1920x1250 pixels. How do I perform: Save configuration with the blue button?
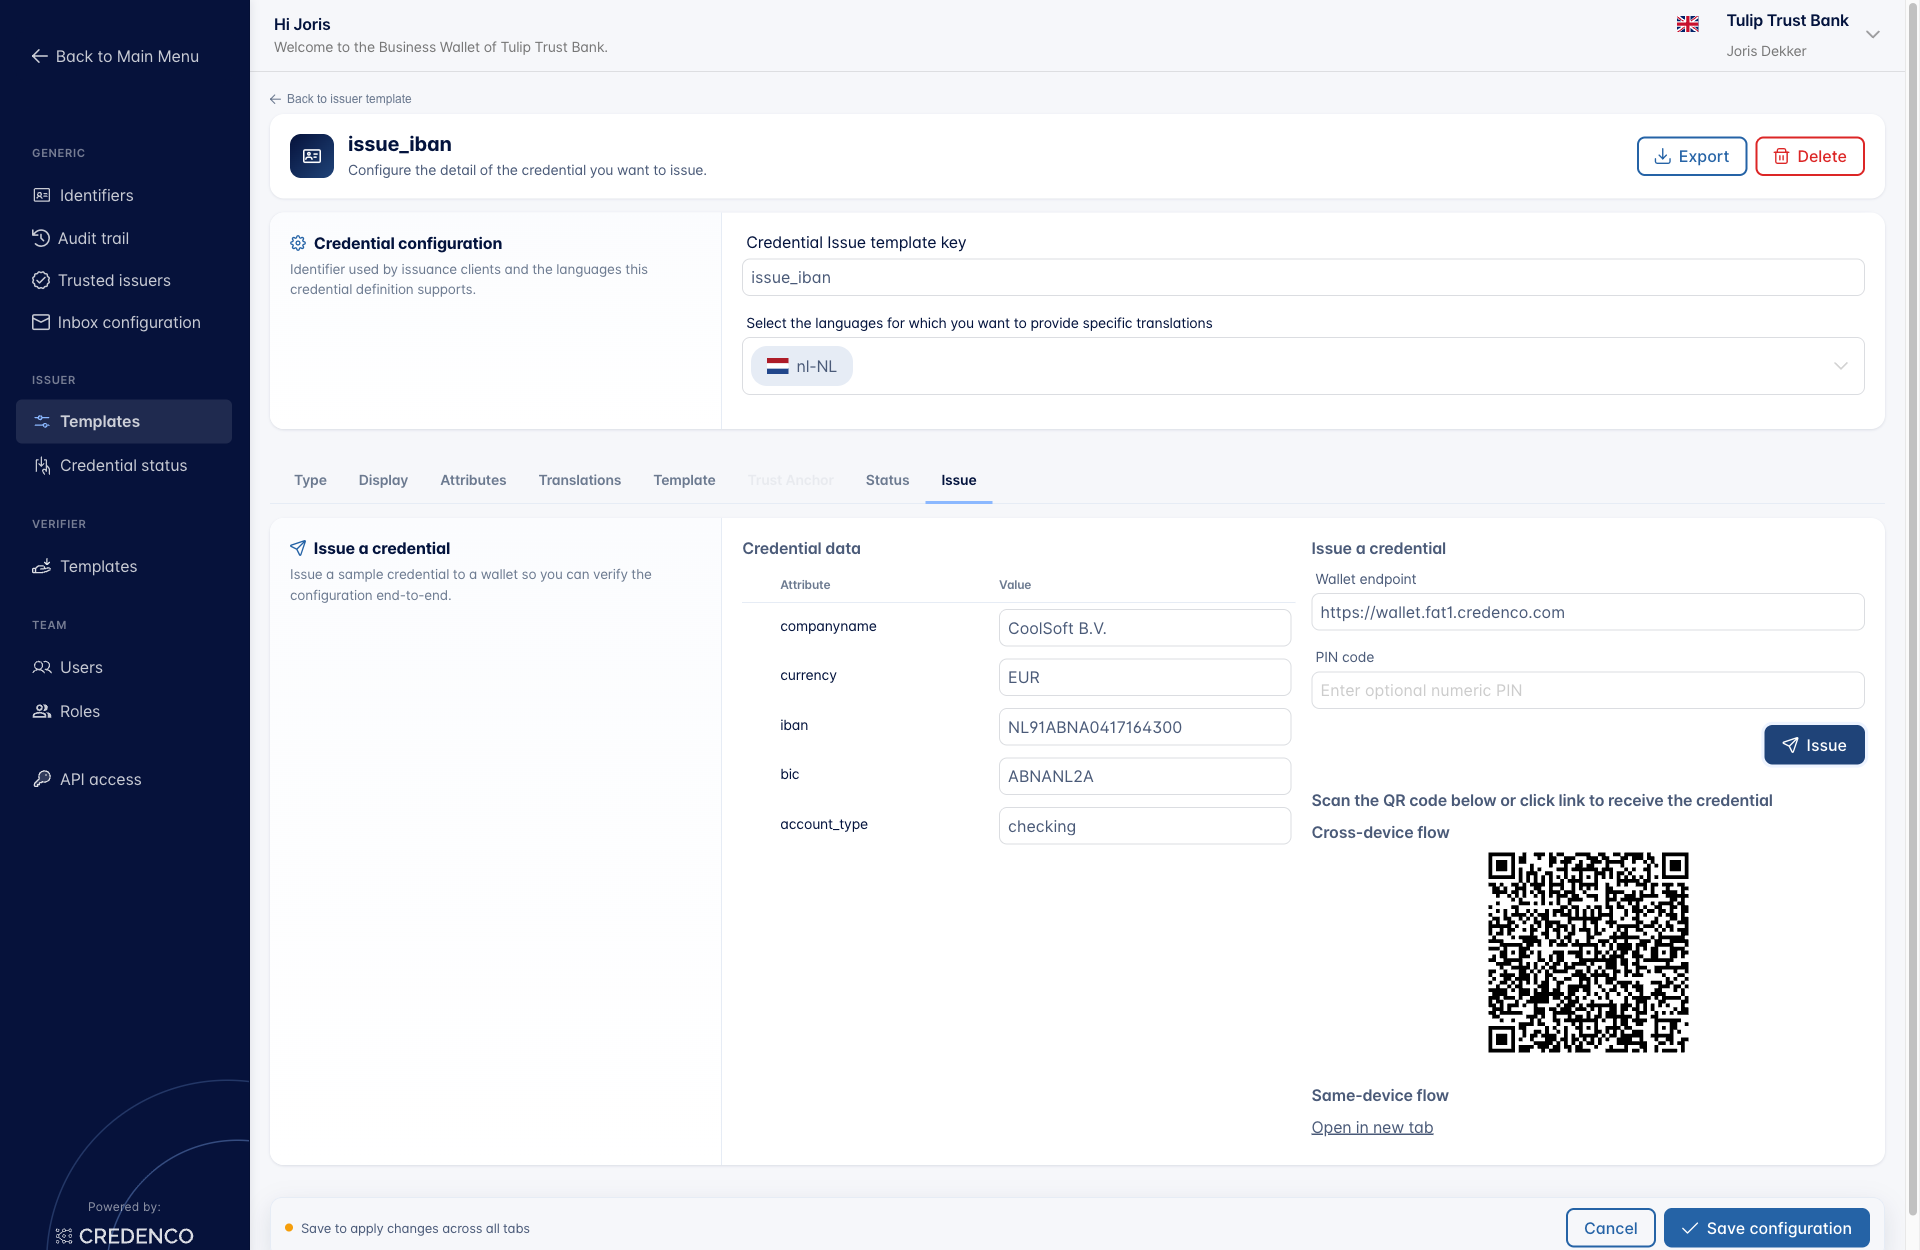pos(1766,1228)
